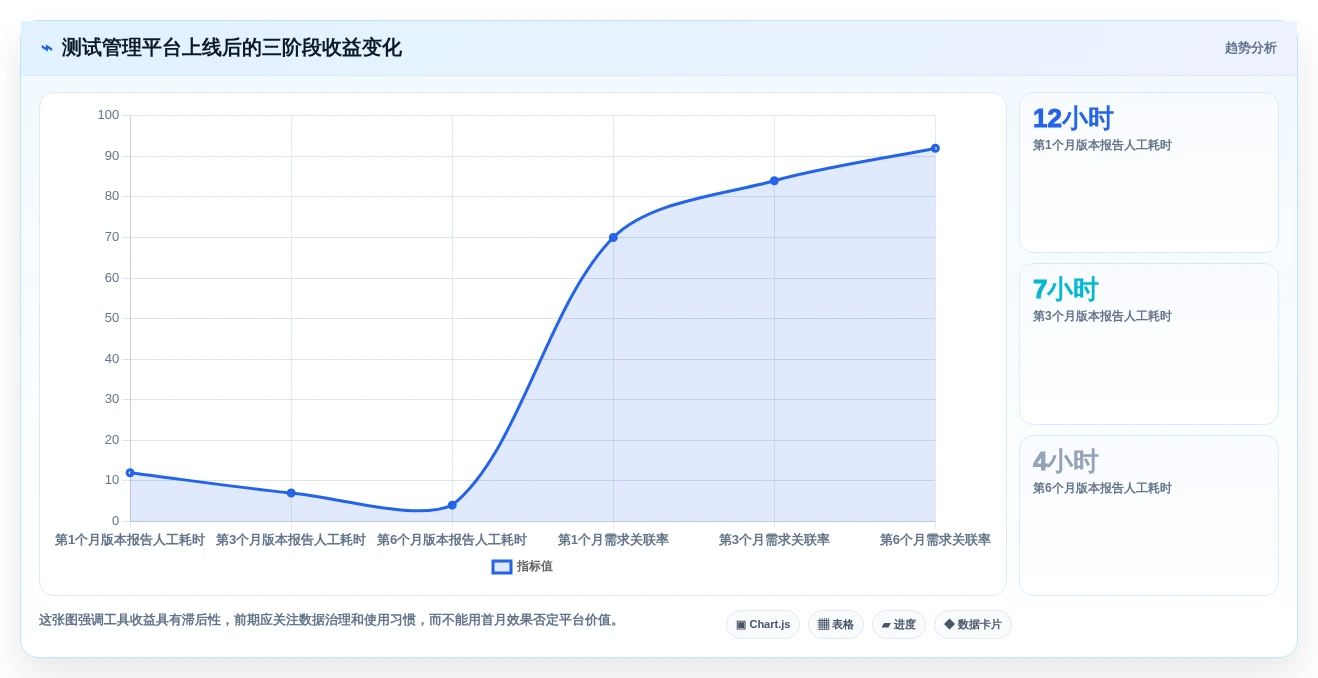This screenshot has width=1318, height=678.
Task: Click the y-axis value 50
Action: click(x=112, y=318)
